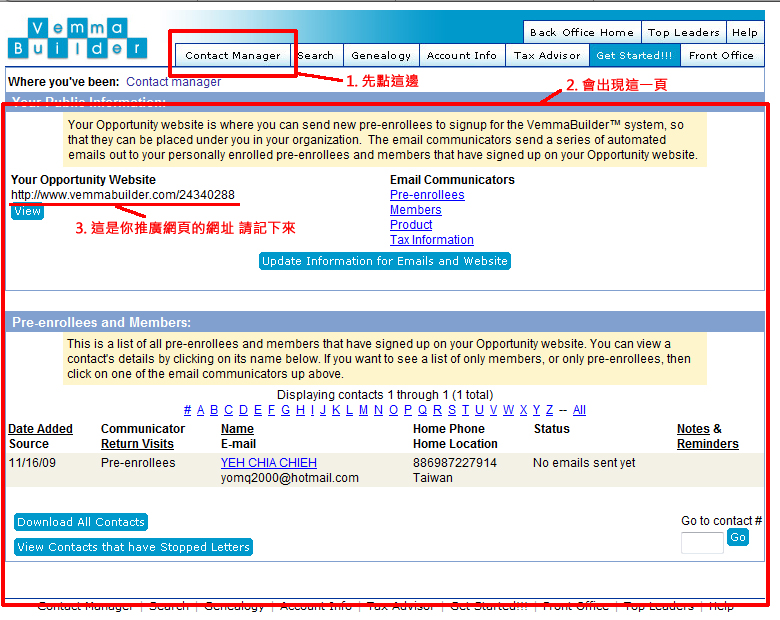This screenshot has width=780, height=620.
Task: Click the 886987227914 phone number
Action: 455,462
